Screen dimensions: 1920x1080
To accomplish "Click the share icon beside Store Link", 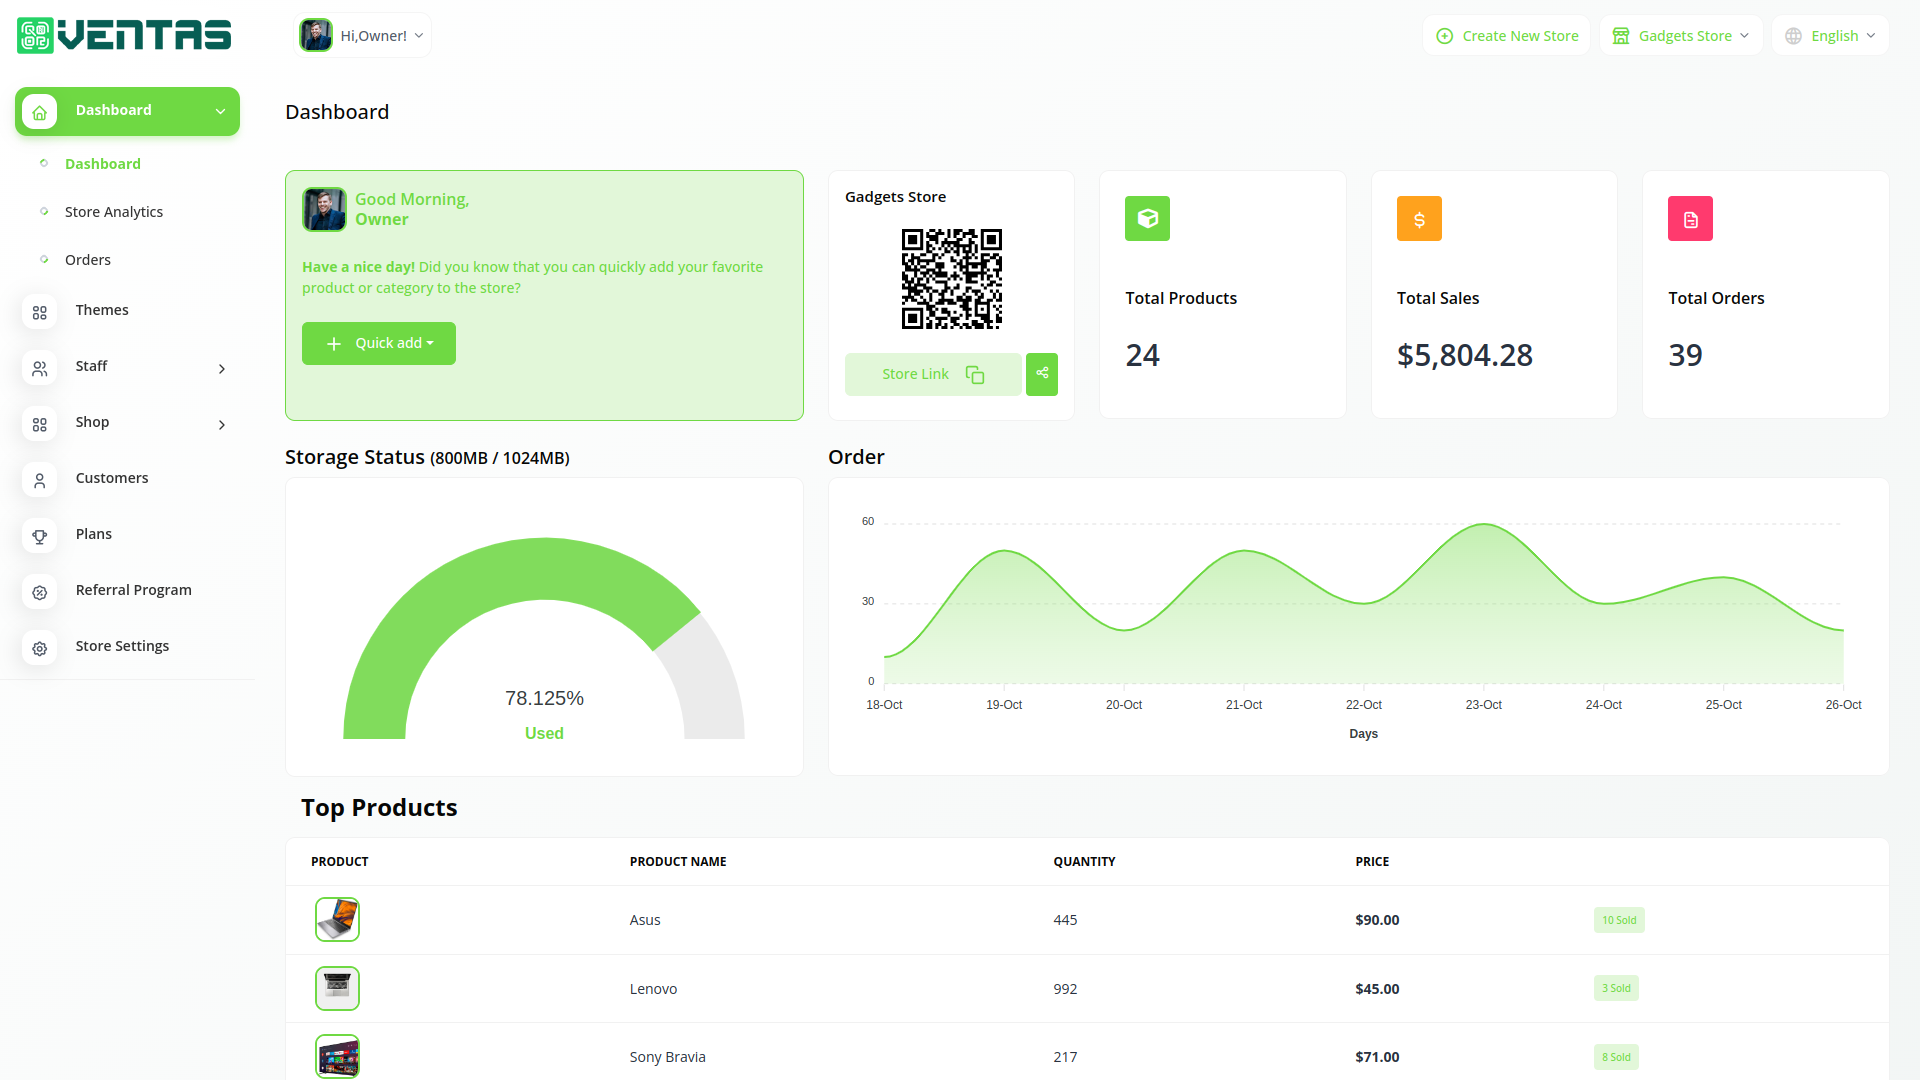I will click(x=1041, y=374).
